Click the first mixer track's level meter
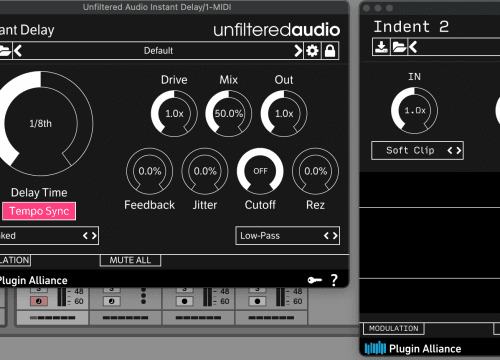Image resolution: width=500 pixels, height=360 pixels. tap(62, 297)
